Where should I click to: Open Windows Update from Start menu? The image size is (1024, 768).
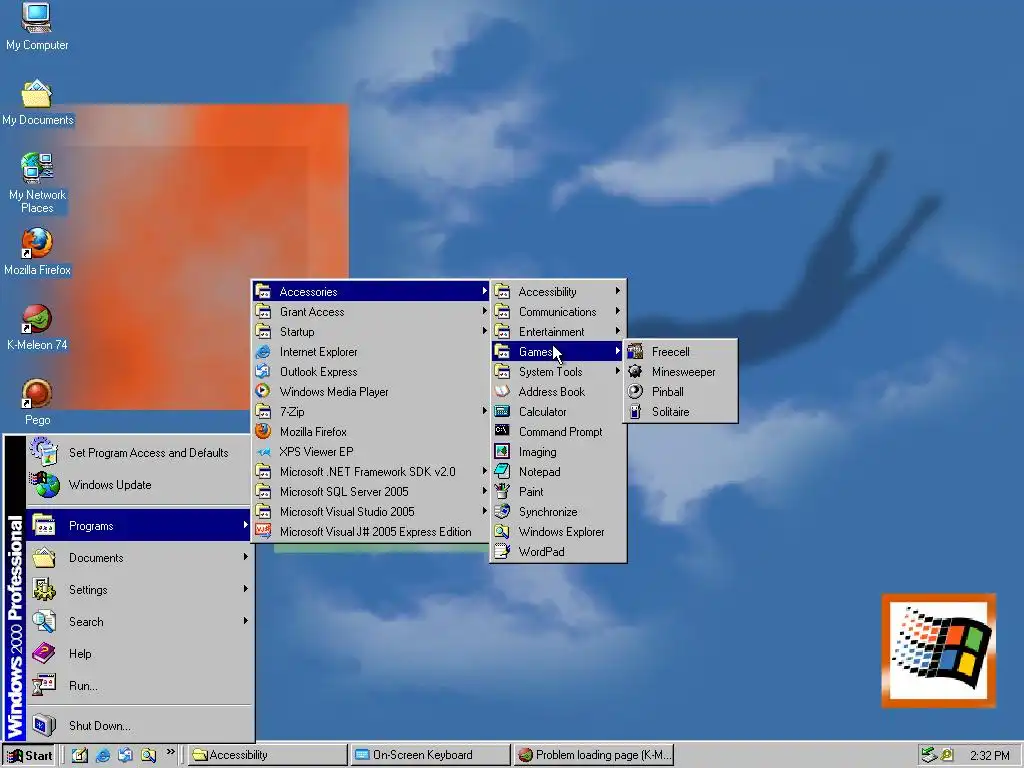138,485
